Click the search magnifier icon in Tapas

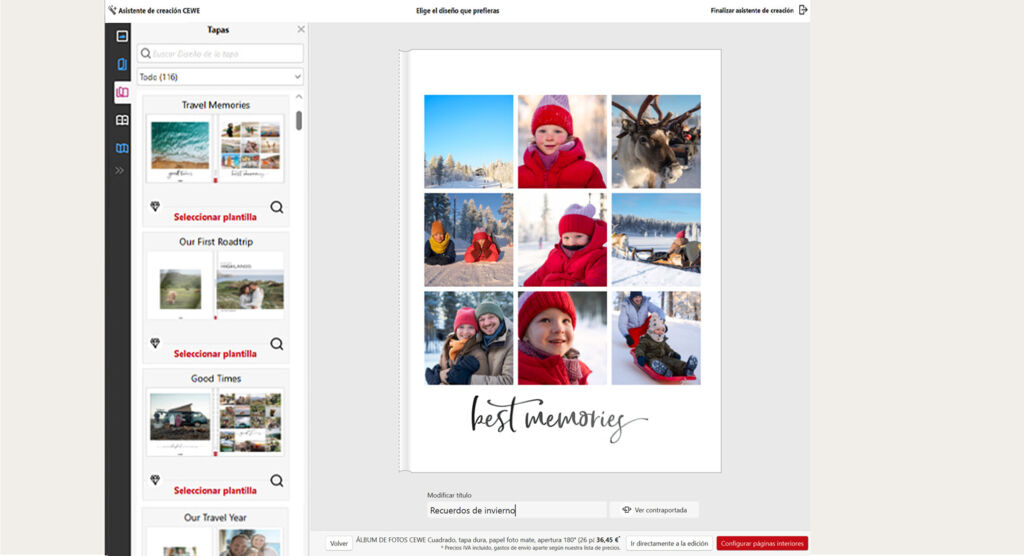(x=146, y=54)
